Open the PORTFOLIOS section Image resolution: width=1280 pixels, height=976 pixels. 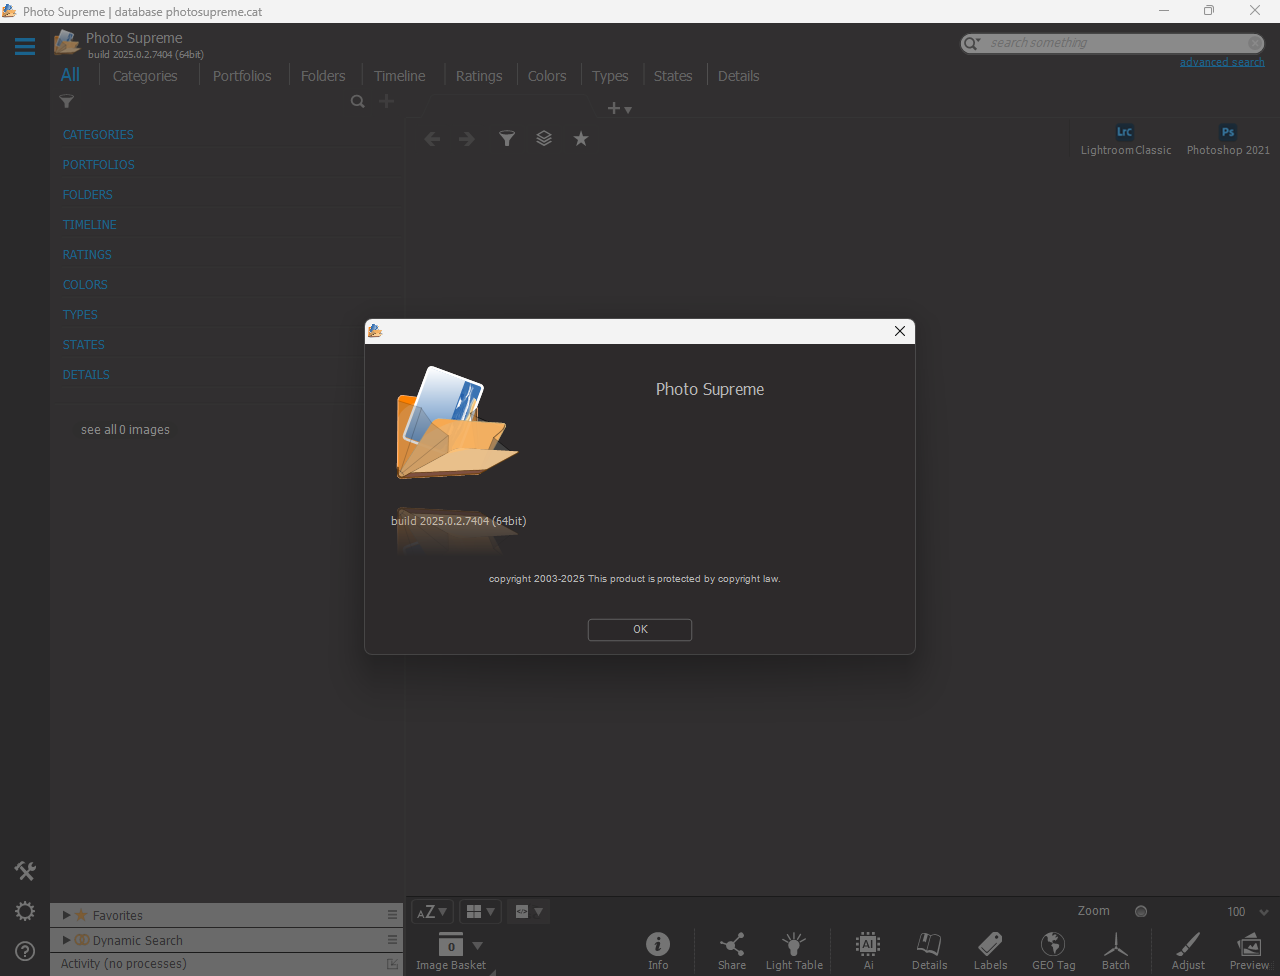pos(99,165)
